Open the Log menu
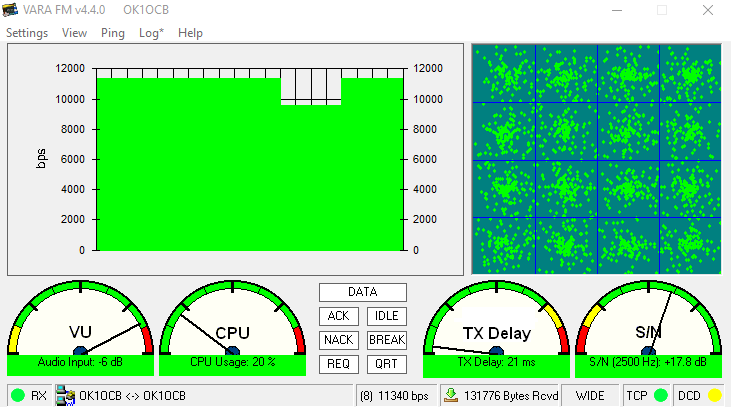The image size is (731, 407). point(152,33)
